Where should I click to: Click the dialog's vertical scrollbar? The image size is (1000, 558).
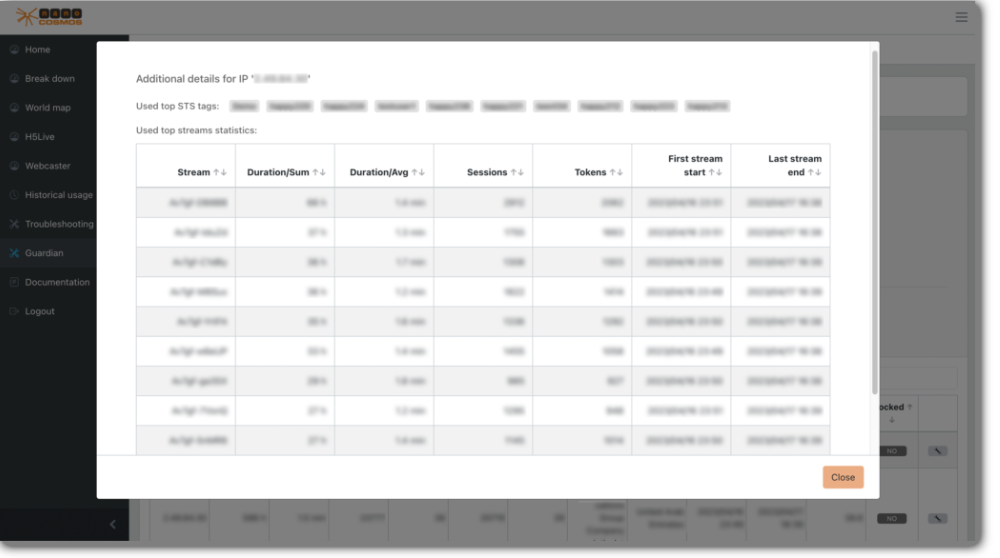[875, 220]
